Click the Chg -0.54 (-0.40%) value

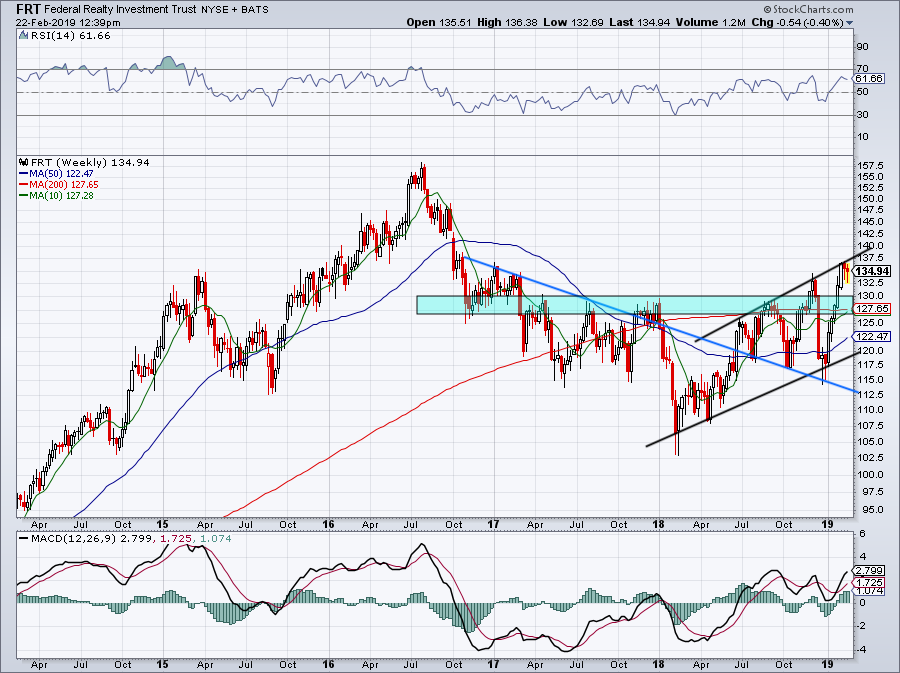(797, 22)
